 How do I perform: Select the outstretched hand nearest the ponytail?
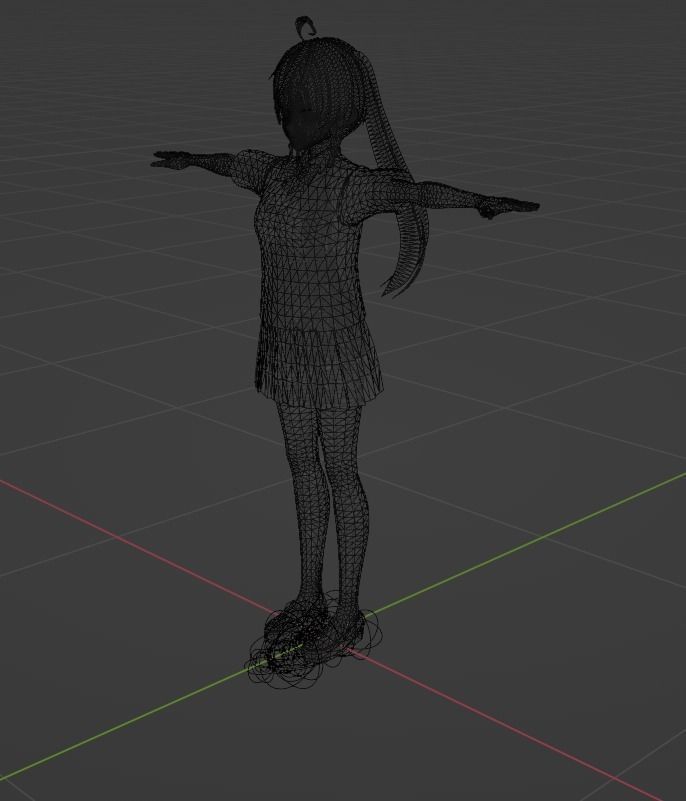509,206
